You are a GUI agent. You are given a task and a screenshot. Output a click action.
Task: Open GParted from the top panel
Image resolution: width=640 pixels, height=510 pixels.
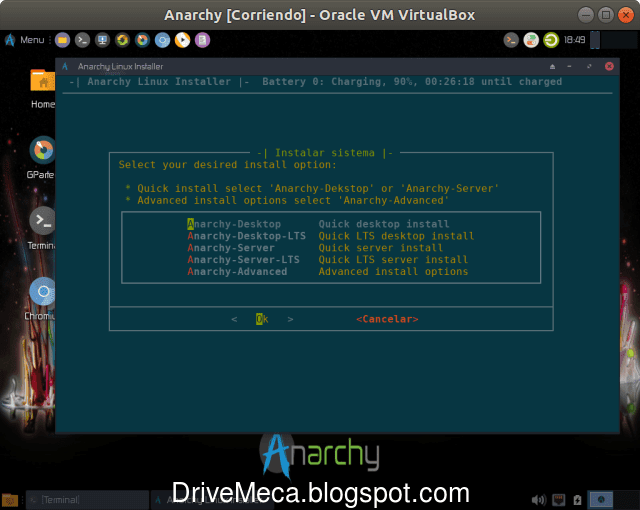coord(142,40)
